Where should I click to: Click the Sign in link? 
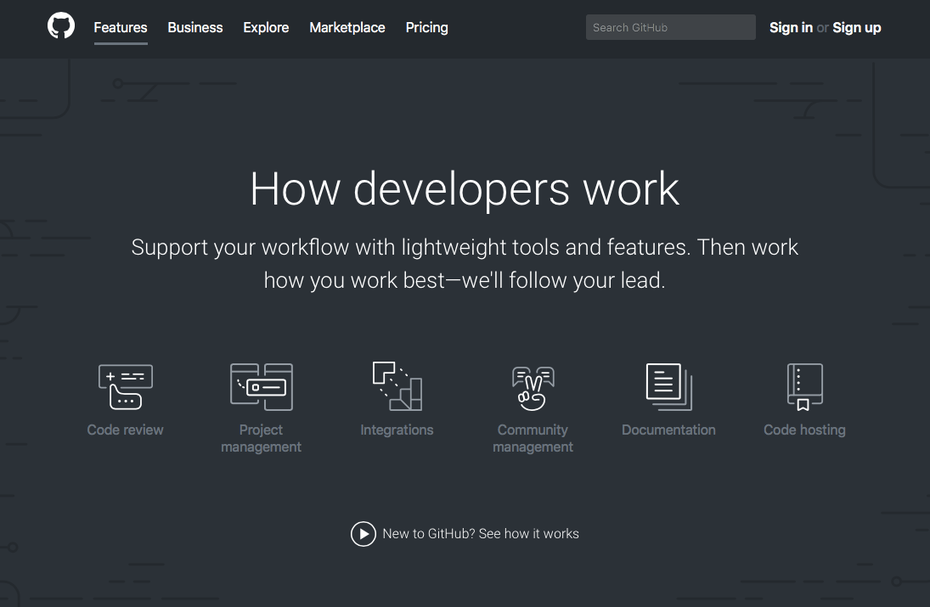tap(791, 27)
